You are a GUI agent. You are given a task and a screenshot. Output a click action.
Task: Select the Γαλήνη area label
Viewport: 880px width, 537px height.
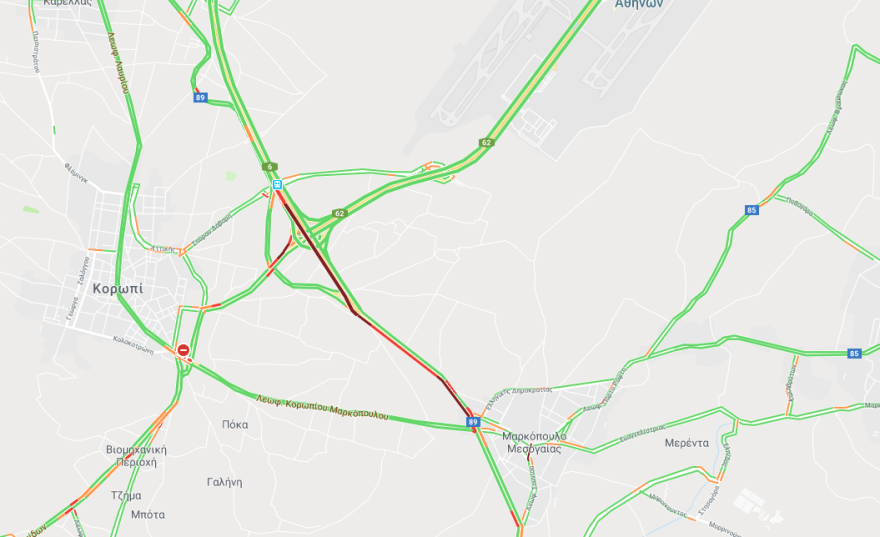(x=224, y=481)
